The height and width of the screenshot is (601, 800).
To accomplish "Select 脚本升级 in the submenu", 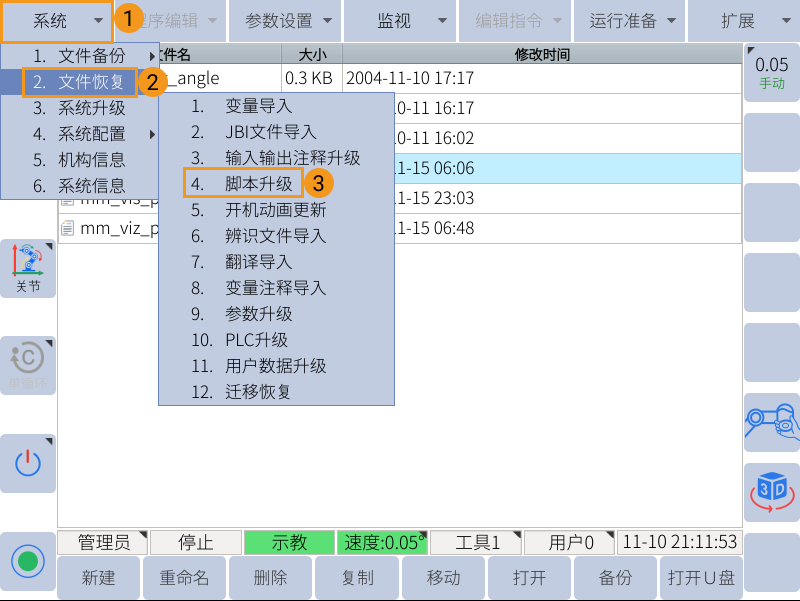I will (276, 184).
